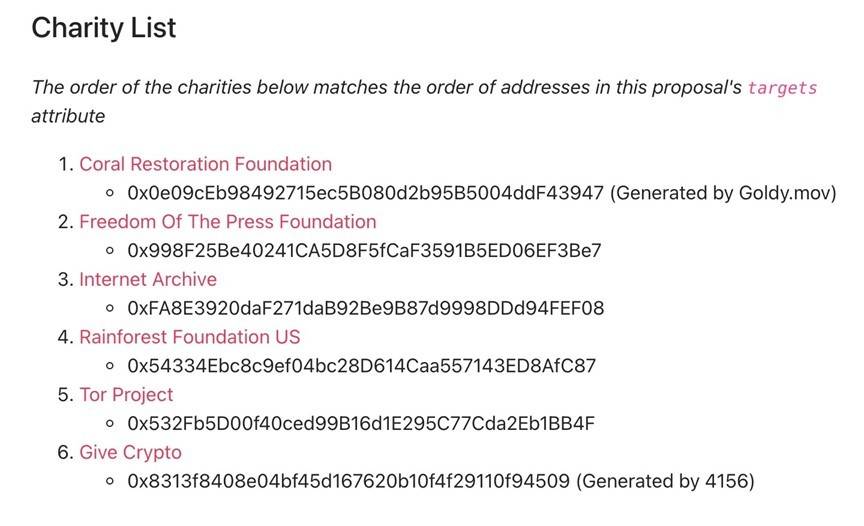Open the Tor Project link
Screen dimensions: 864x526
(126, 395)
